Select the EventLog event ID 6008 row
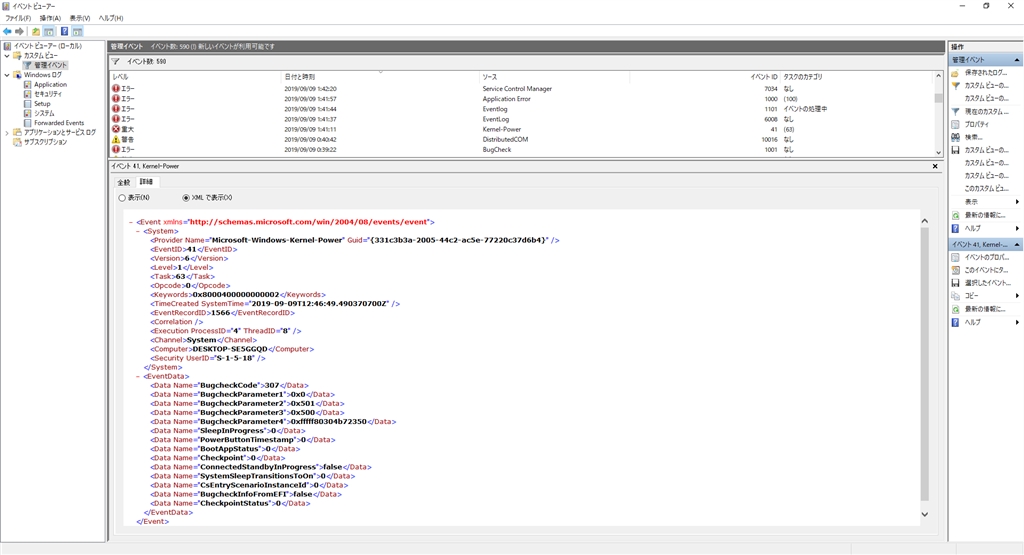The image size is (1024, 555). point(521,119)
